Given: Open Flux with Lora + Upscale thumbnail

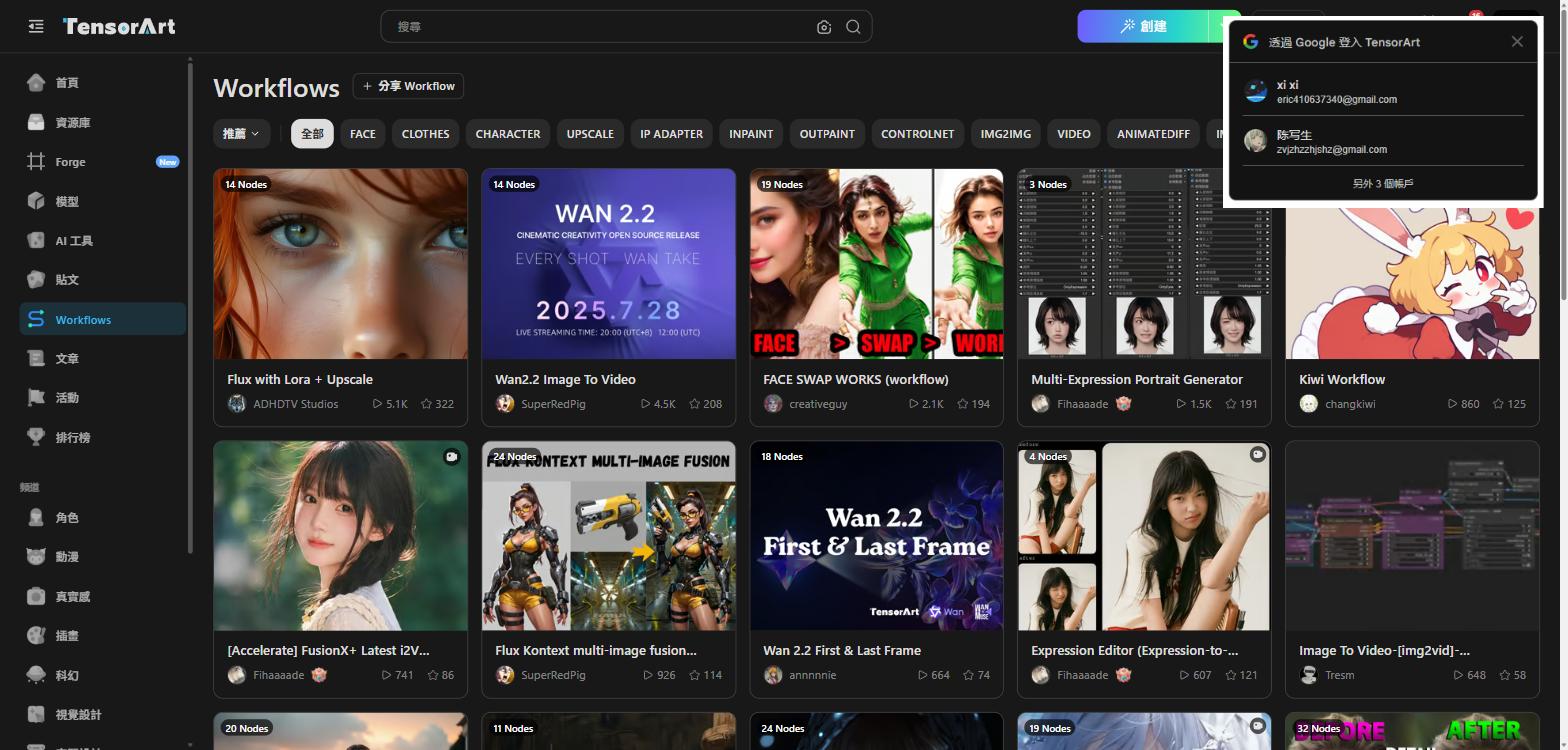Looking at the screenshot, I should tap(341, 264).
